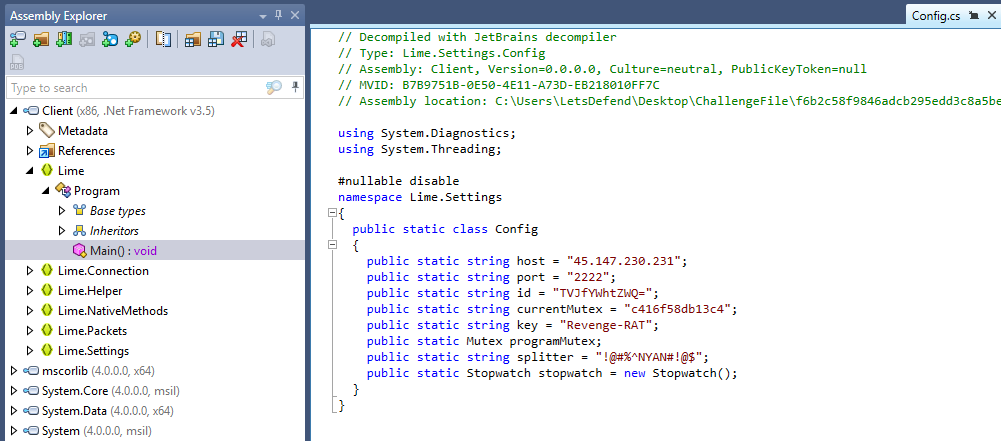
Task: Select Lime.Helper in the tree
Action: click(90, 290)
